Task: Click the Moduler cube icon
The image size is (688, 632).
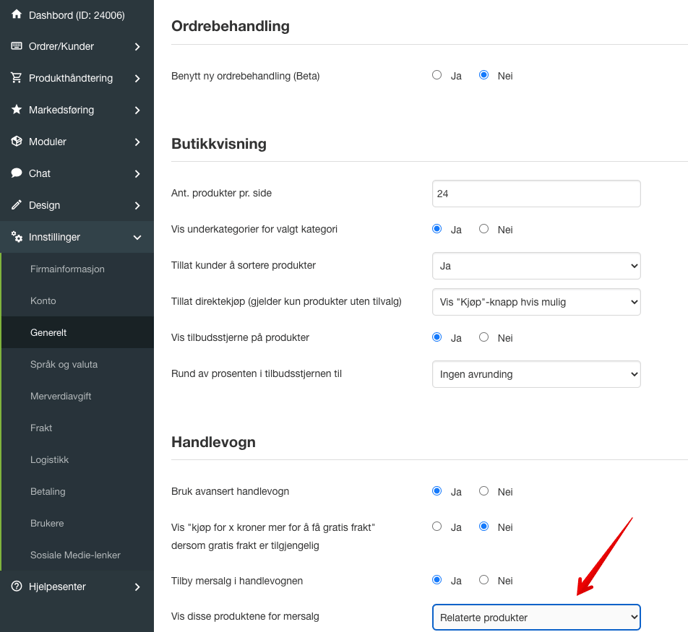Action: [x=17, y=141]
